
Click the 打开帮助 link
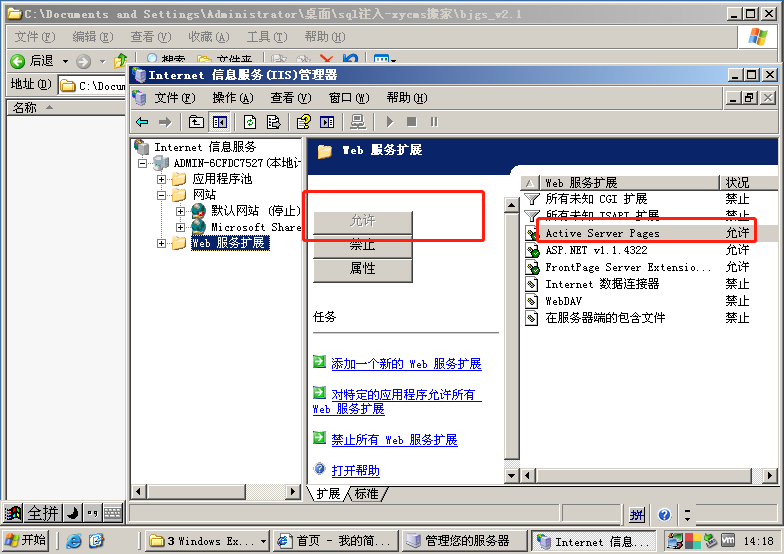[x=356, y=471]
